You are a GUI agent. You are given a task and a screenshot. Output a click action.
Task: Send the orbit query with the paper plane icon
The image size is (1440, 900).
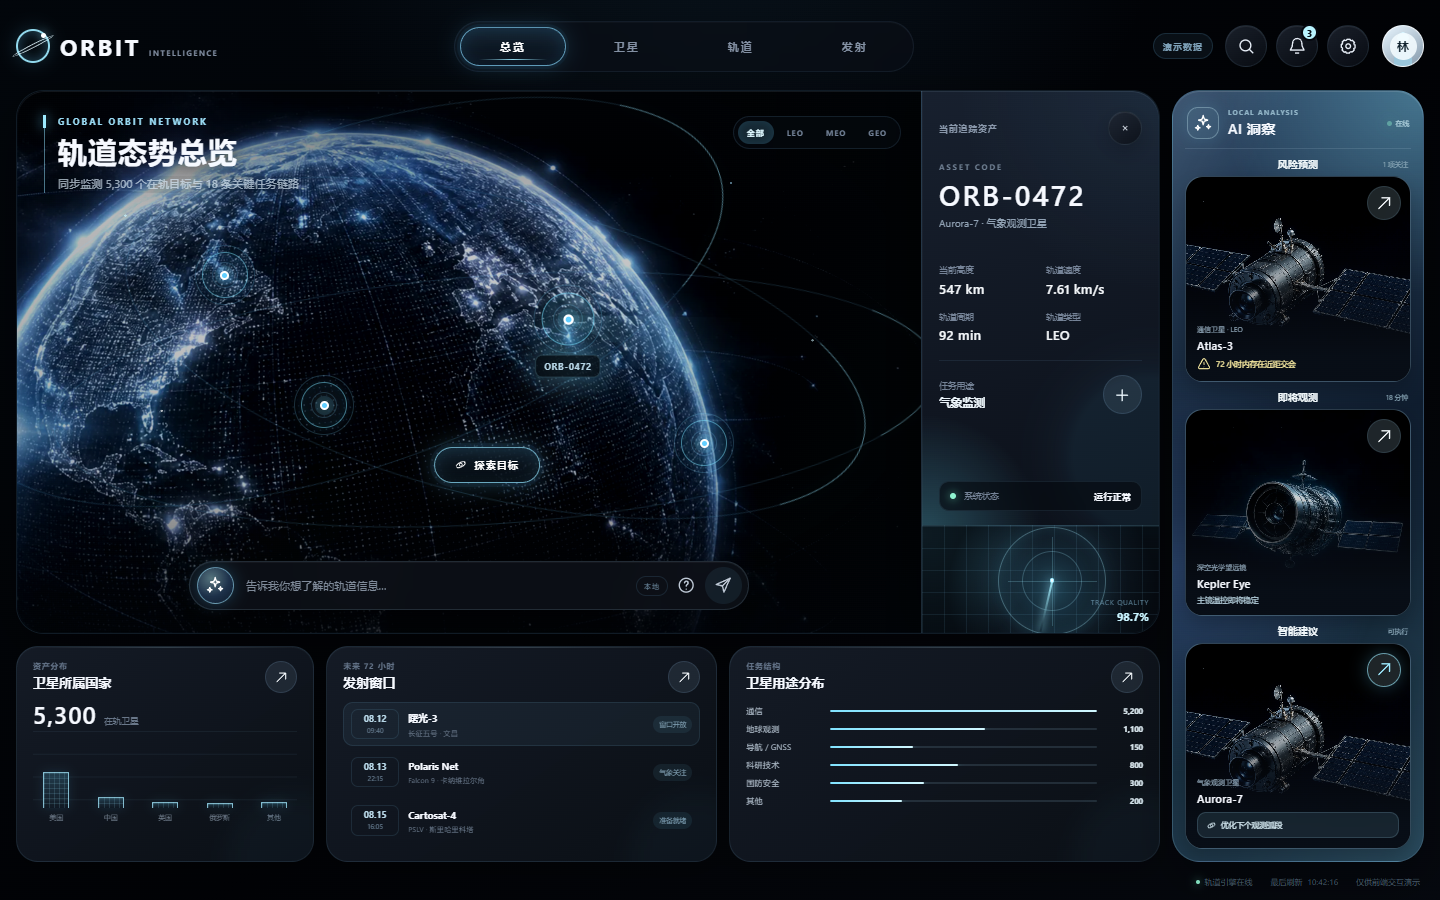[723, 586]
